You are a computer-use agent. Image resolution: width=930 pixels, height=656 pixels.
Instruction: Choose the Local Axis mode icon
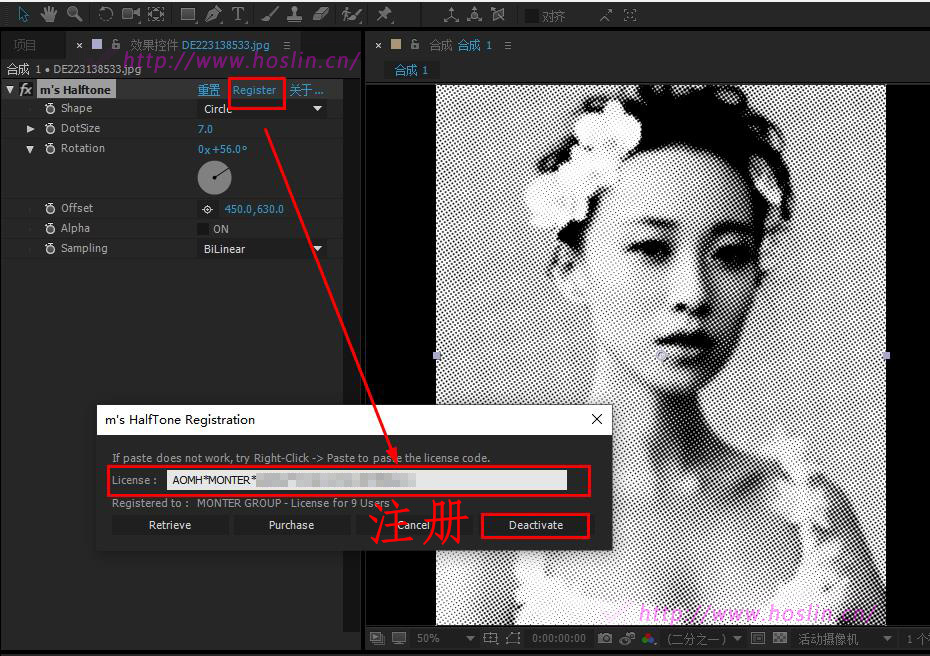coord(451,15)
